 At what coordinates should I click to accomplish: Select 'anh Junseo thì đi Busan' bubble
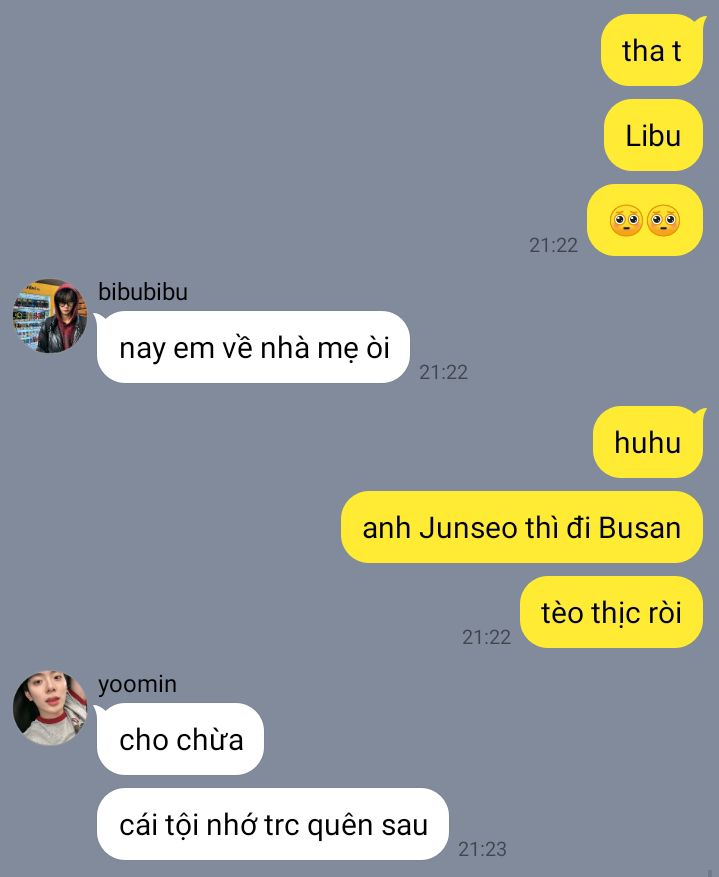click(x=522, y=527)
